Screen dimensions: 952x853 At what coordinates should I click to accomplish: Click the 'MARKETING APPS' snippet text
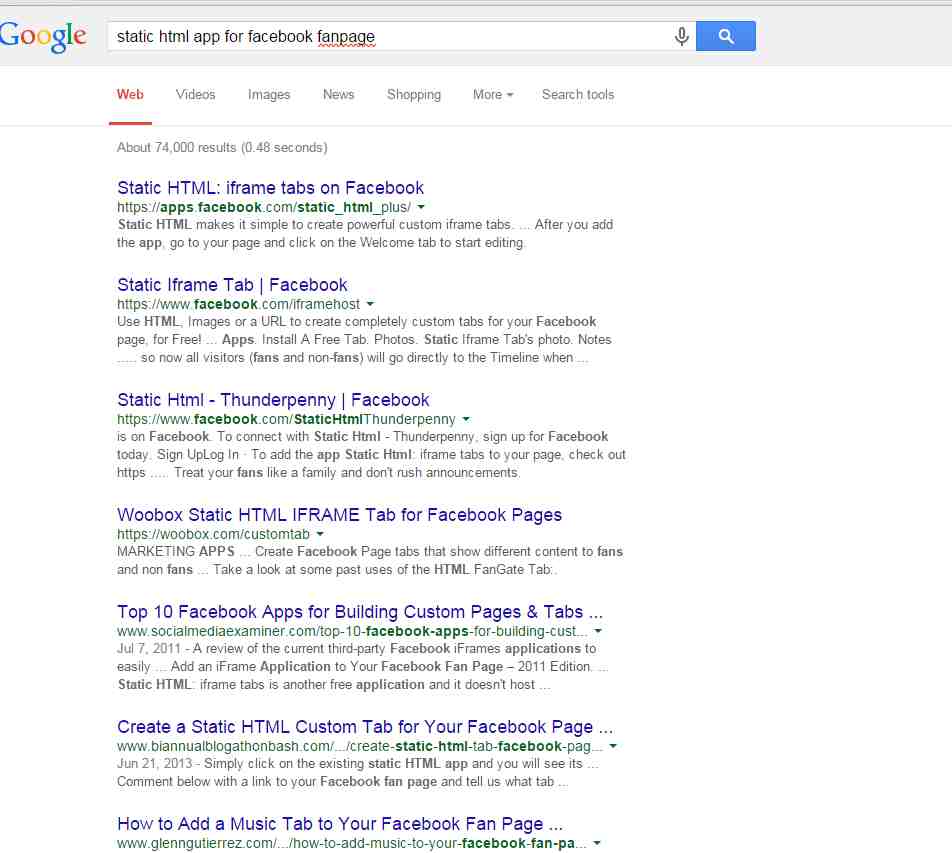175,551
